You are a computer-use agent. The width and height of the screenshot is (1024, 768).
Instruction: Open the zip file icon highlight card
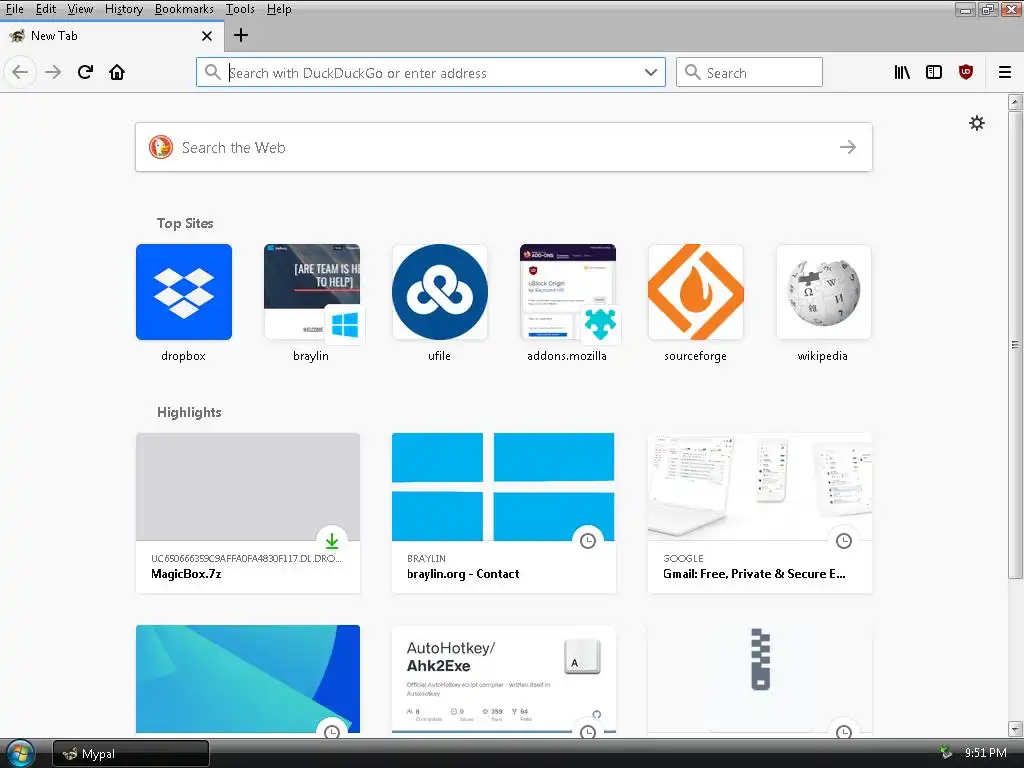coord(760,680)
